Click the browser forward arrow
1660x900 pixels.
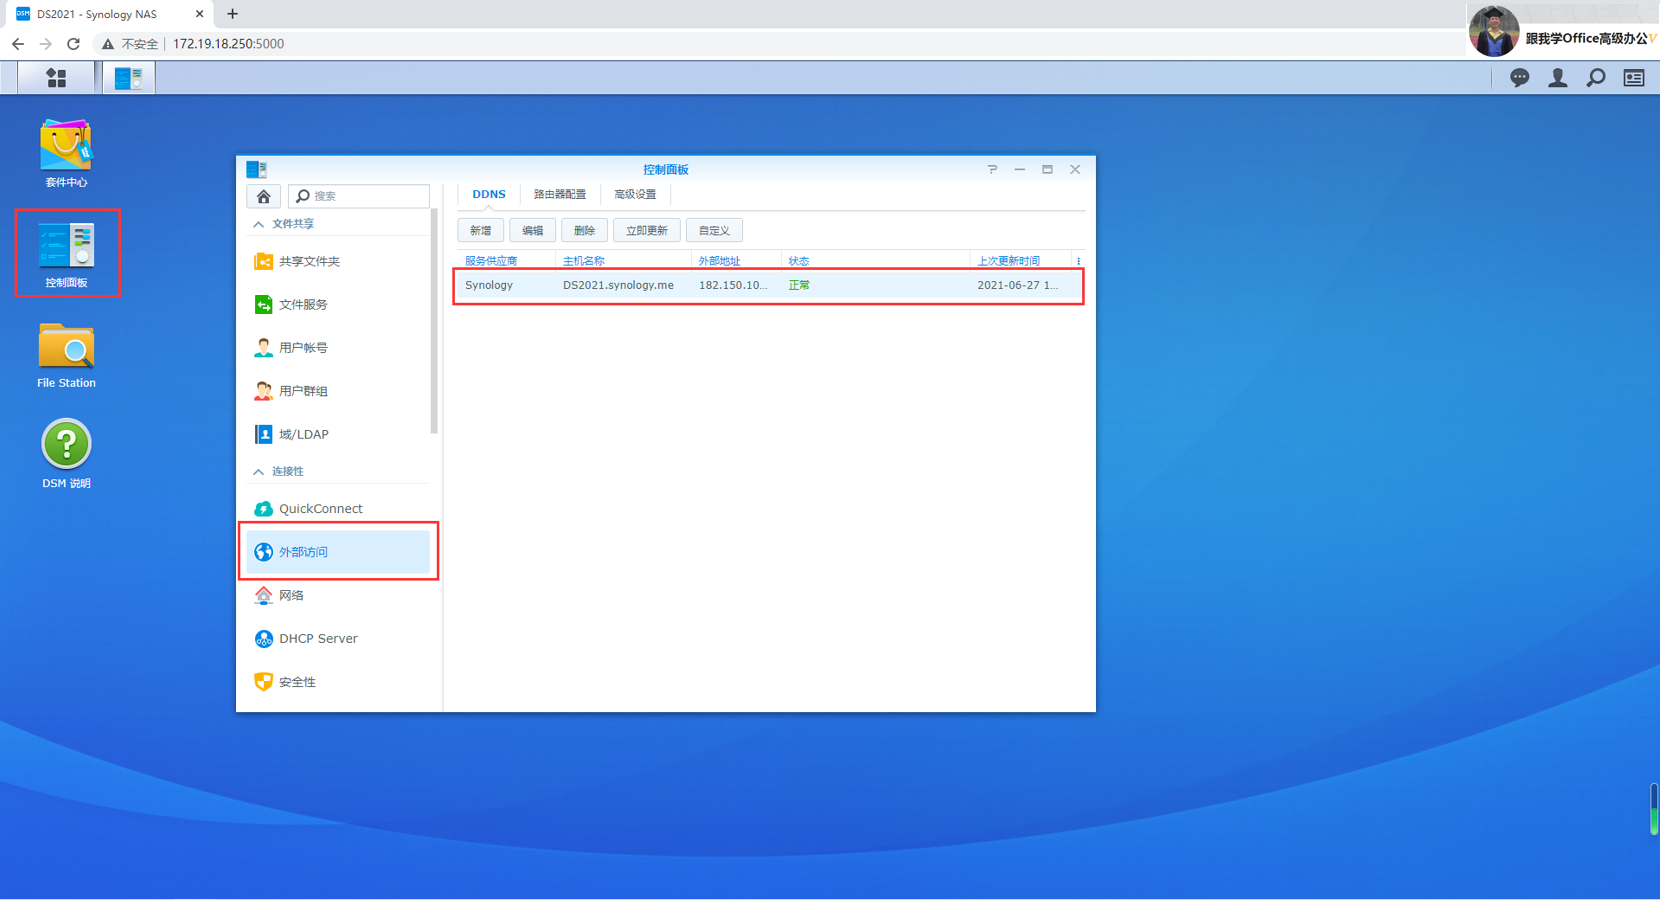(x=45, y=44)
